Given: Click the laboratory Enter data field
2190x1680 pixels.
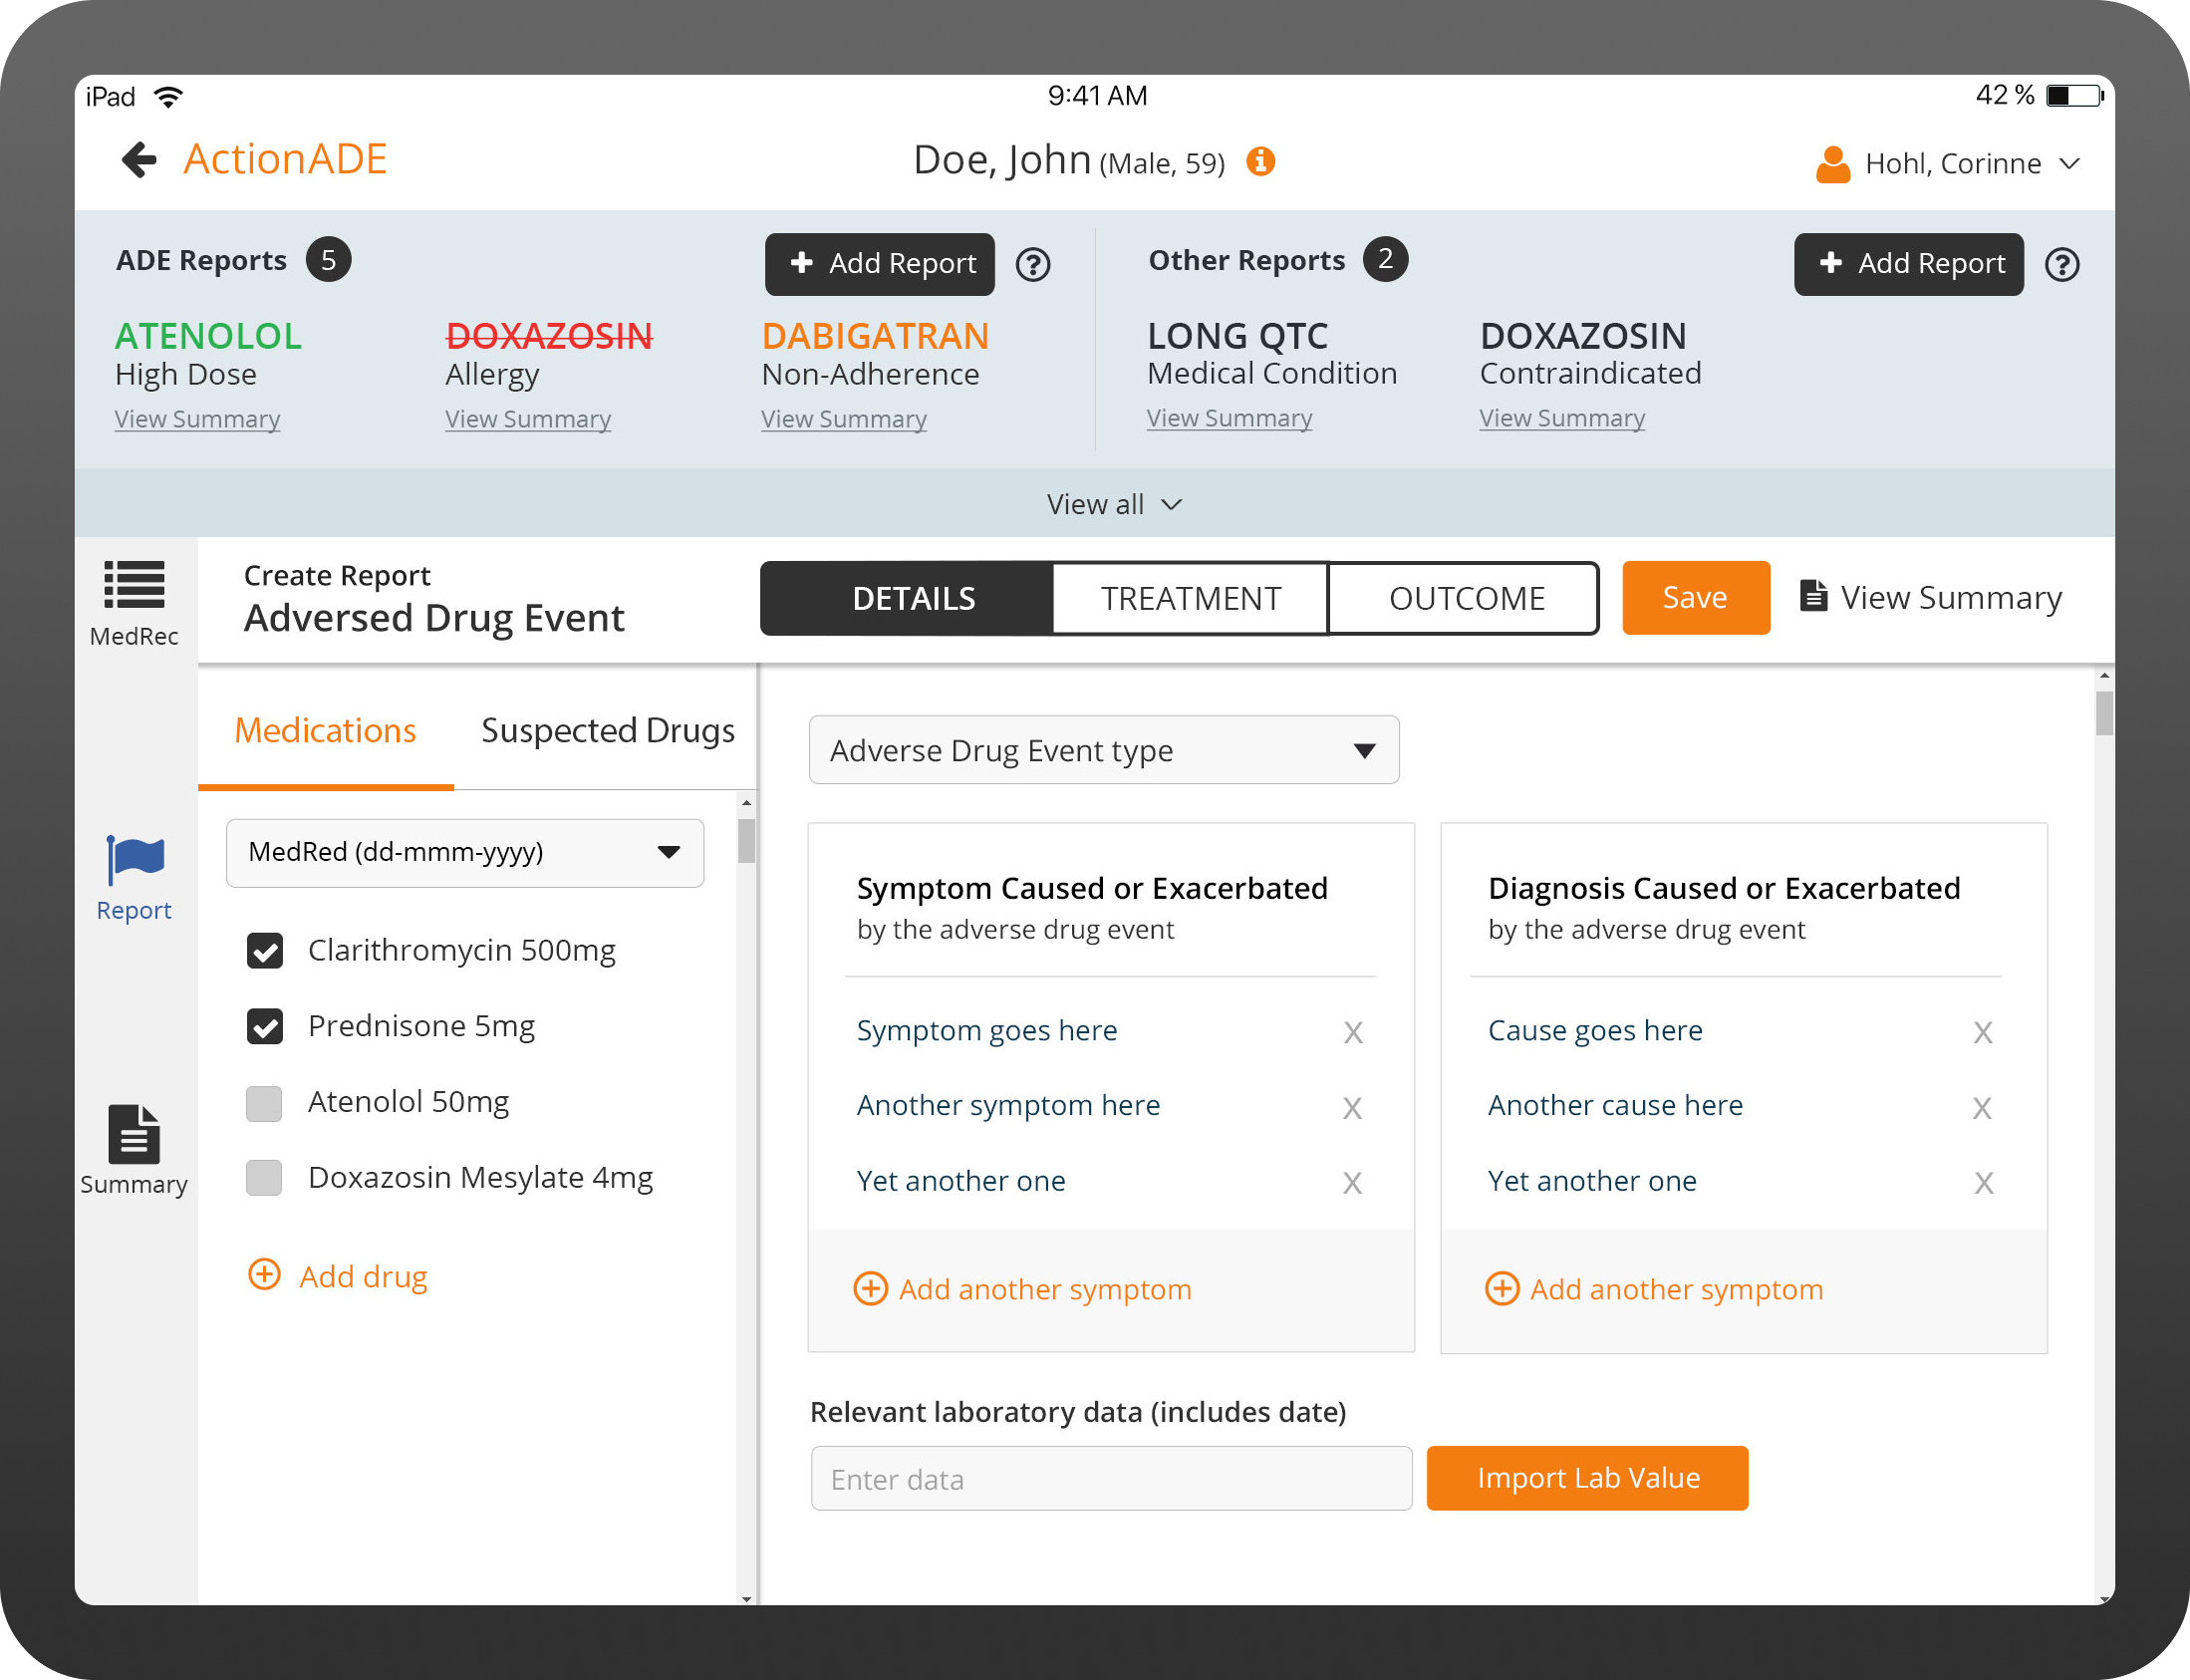Looking at the screenshot, I should (x=1111, y=1478).
